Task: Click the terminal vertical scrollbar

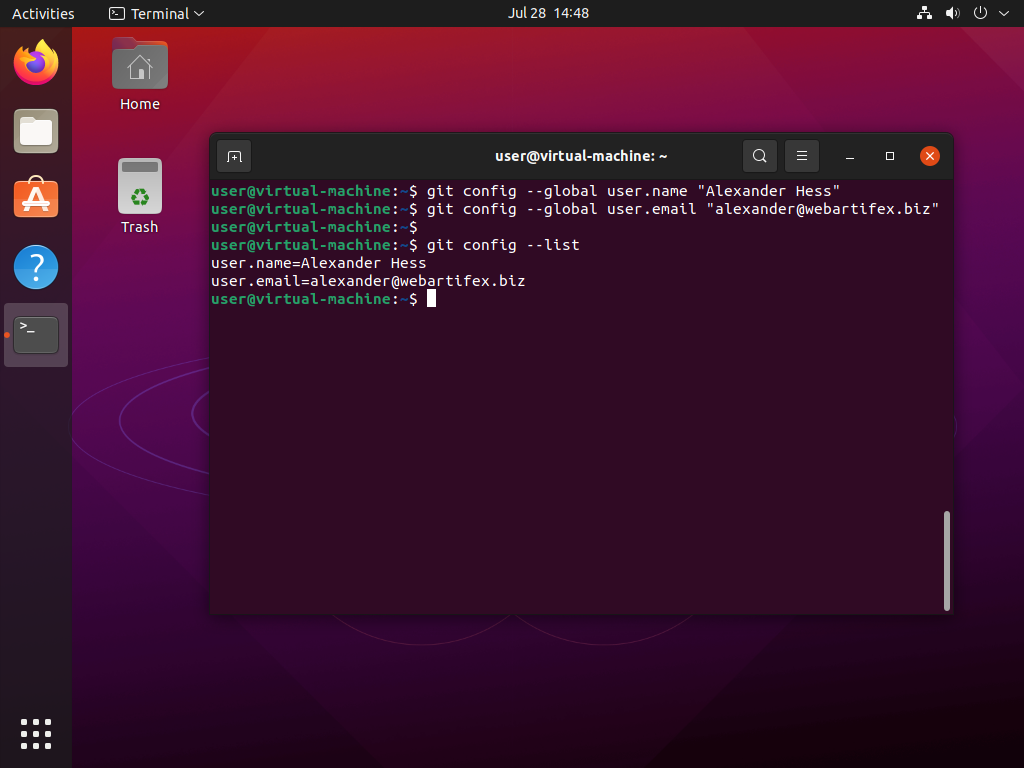Action: coord(946,560)
